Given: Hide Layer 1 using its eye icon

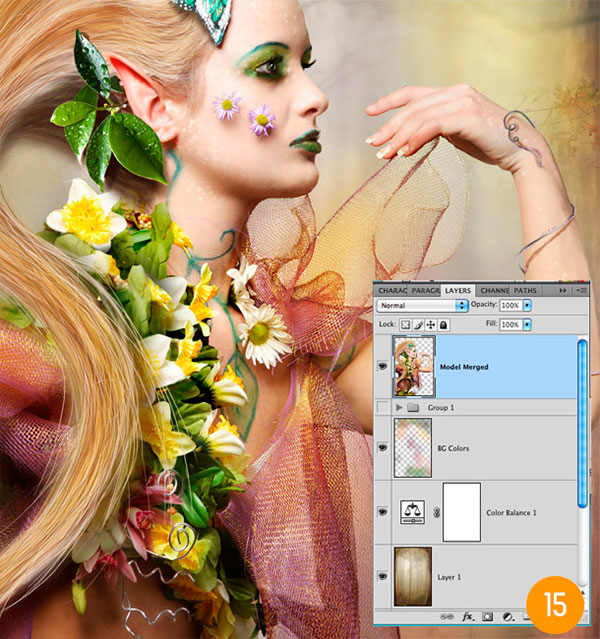Looking at the screenshot, I should pos(382,576).
